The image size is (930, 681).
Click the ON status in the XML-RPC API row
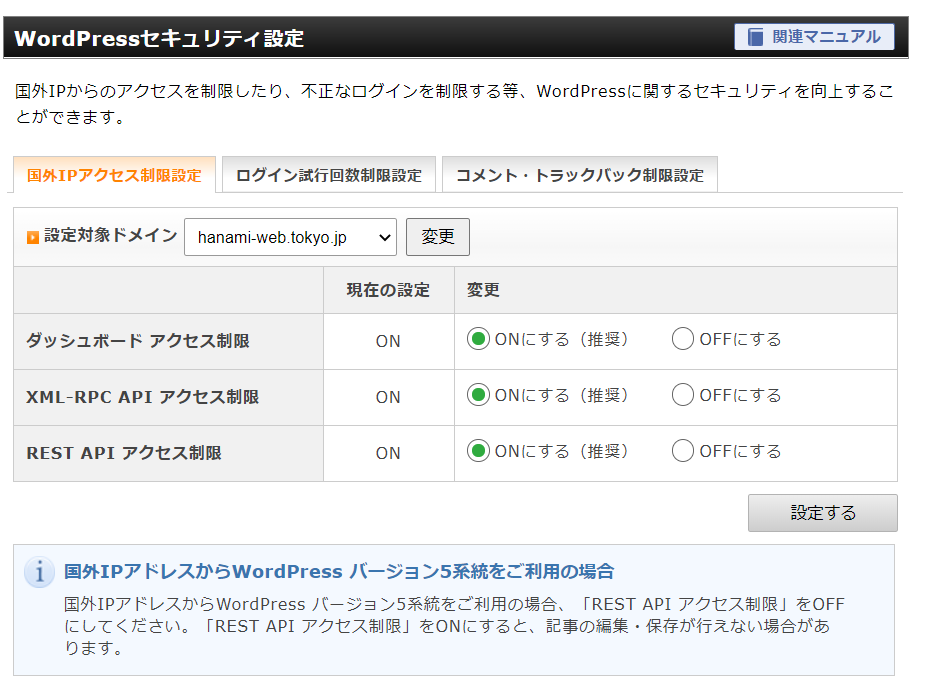click(388, 397)
